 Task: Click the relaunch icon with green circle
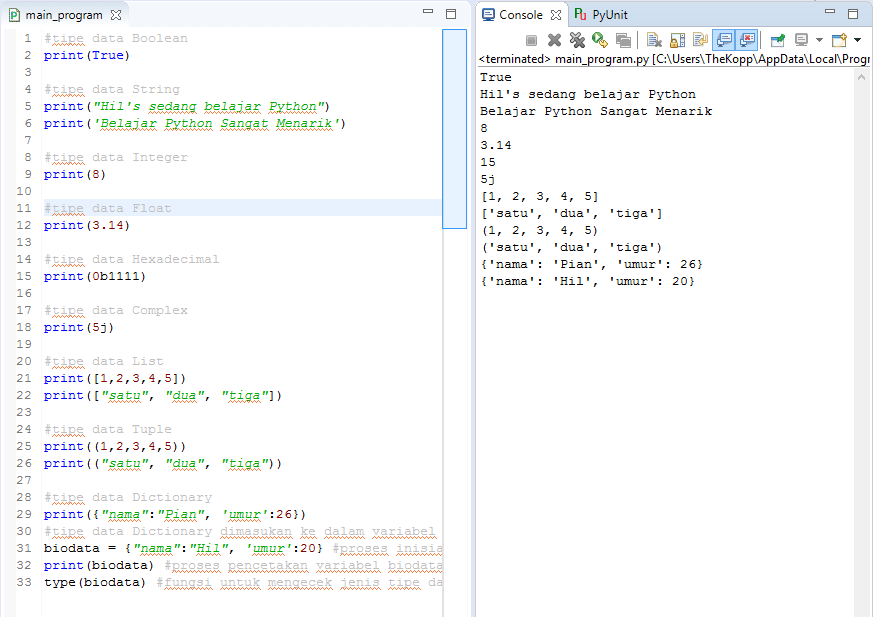[x=600, y=40]
